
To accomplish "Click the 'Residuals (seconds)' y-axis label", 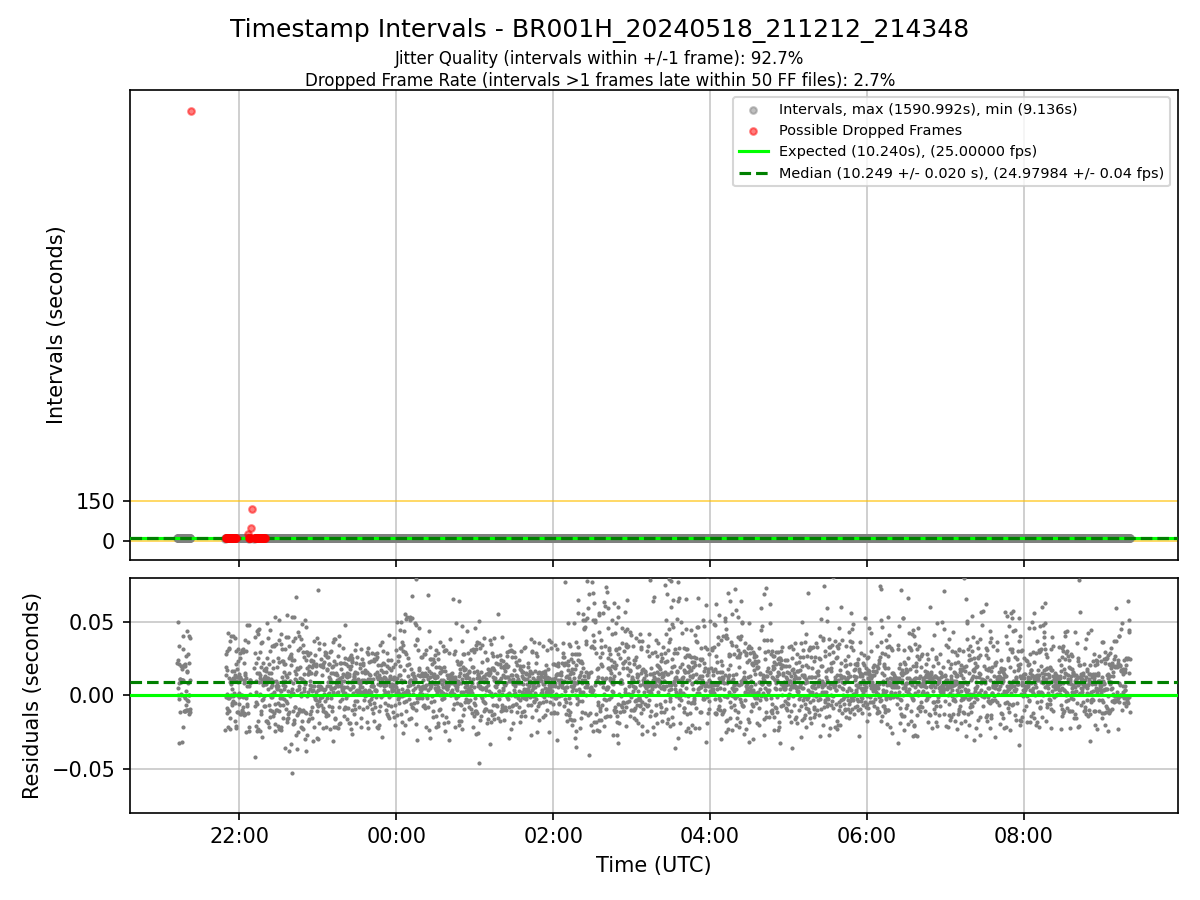I will [x=32, y=695].
